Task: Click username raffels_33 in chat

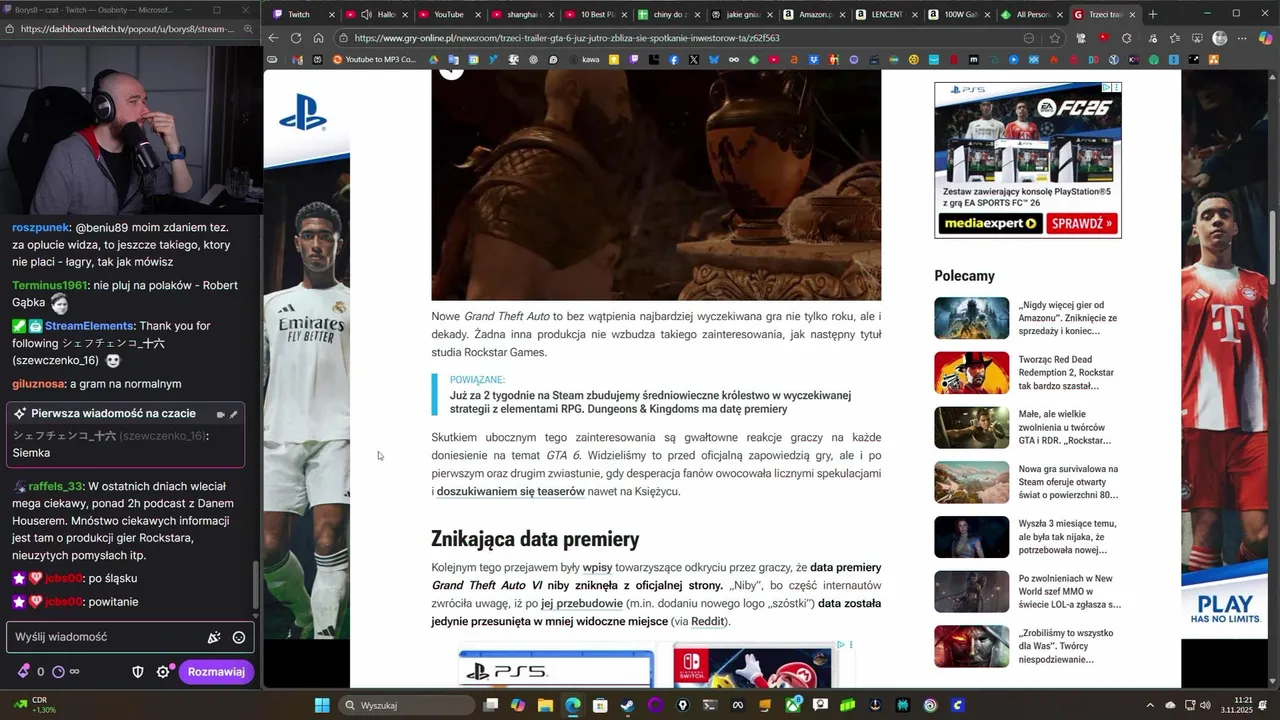Action: coord(56,486)
